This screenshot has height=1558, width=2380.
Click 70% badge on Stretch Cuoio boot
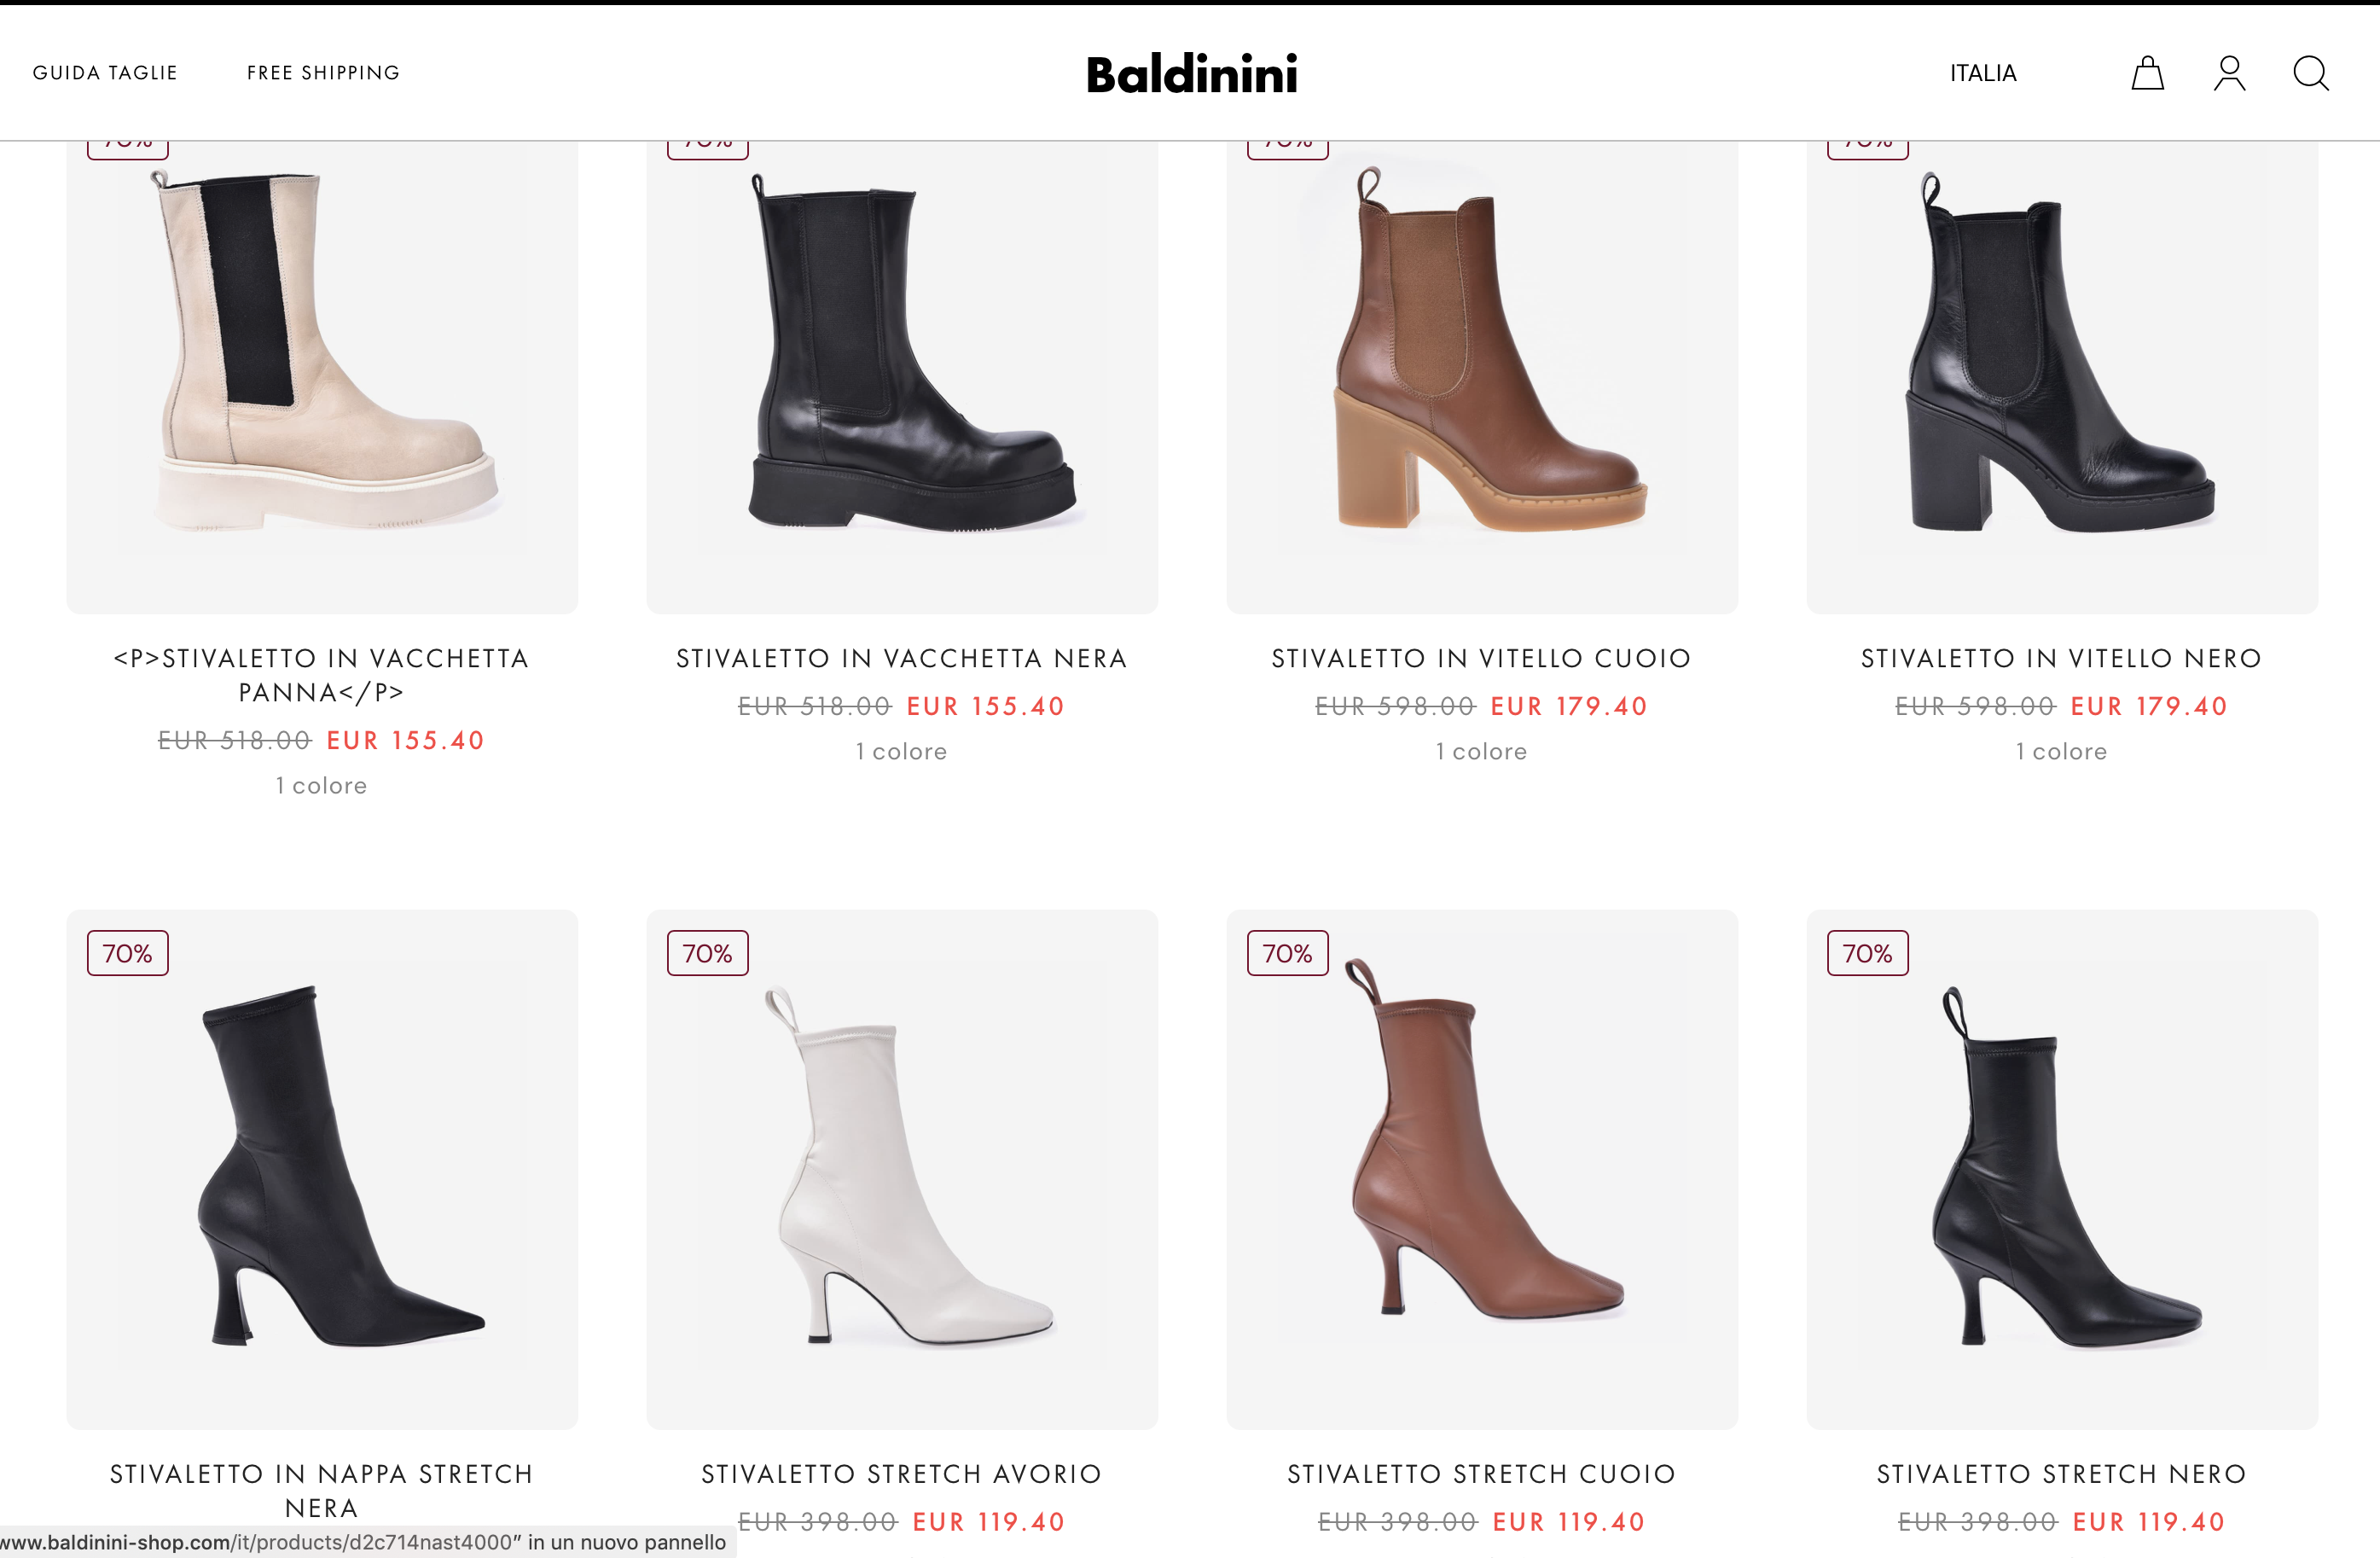(x=1288, y=953)
